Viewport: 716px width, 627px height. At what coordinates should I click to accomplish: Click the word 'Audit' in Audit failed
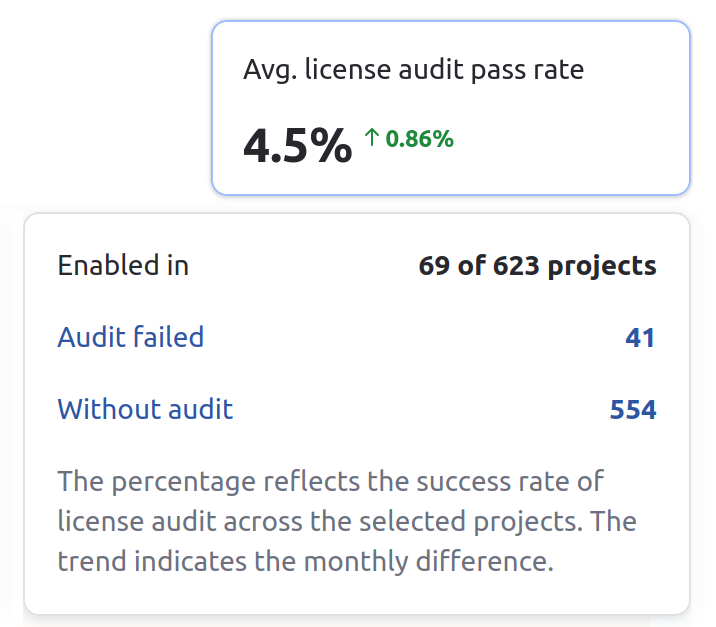click(x=91, y=338)
